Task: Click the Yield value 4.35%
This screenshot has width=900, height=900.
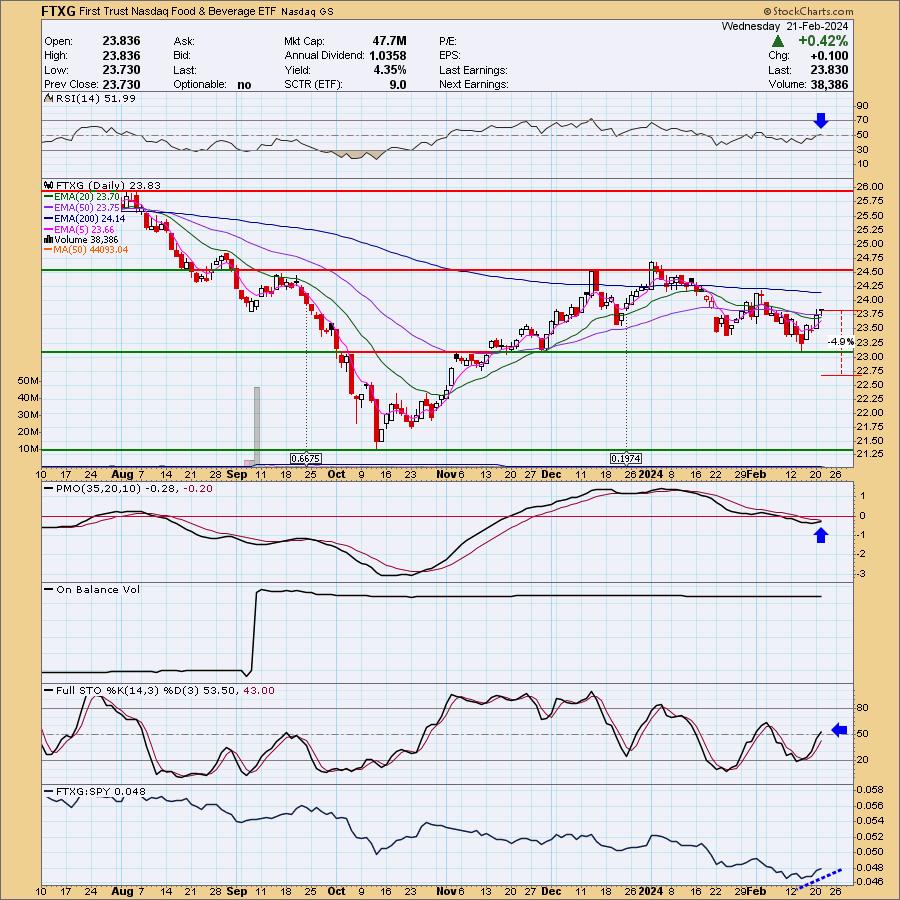Action: (x=390, y=70)
